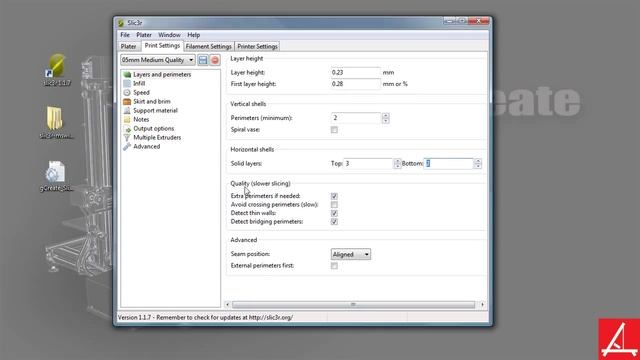Select Skirt and brim tree item

click(x=152, y=102)
